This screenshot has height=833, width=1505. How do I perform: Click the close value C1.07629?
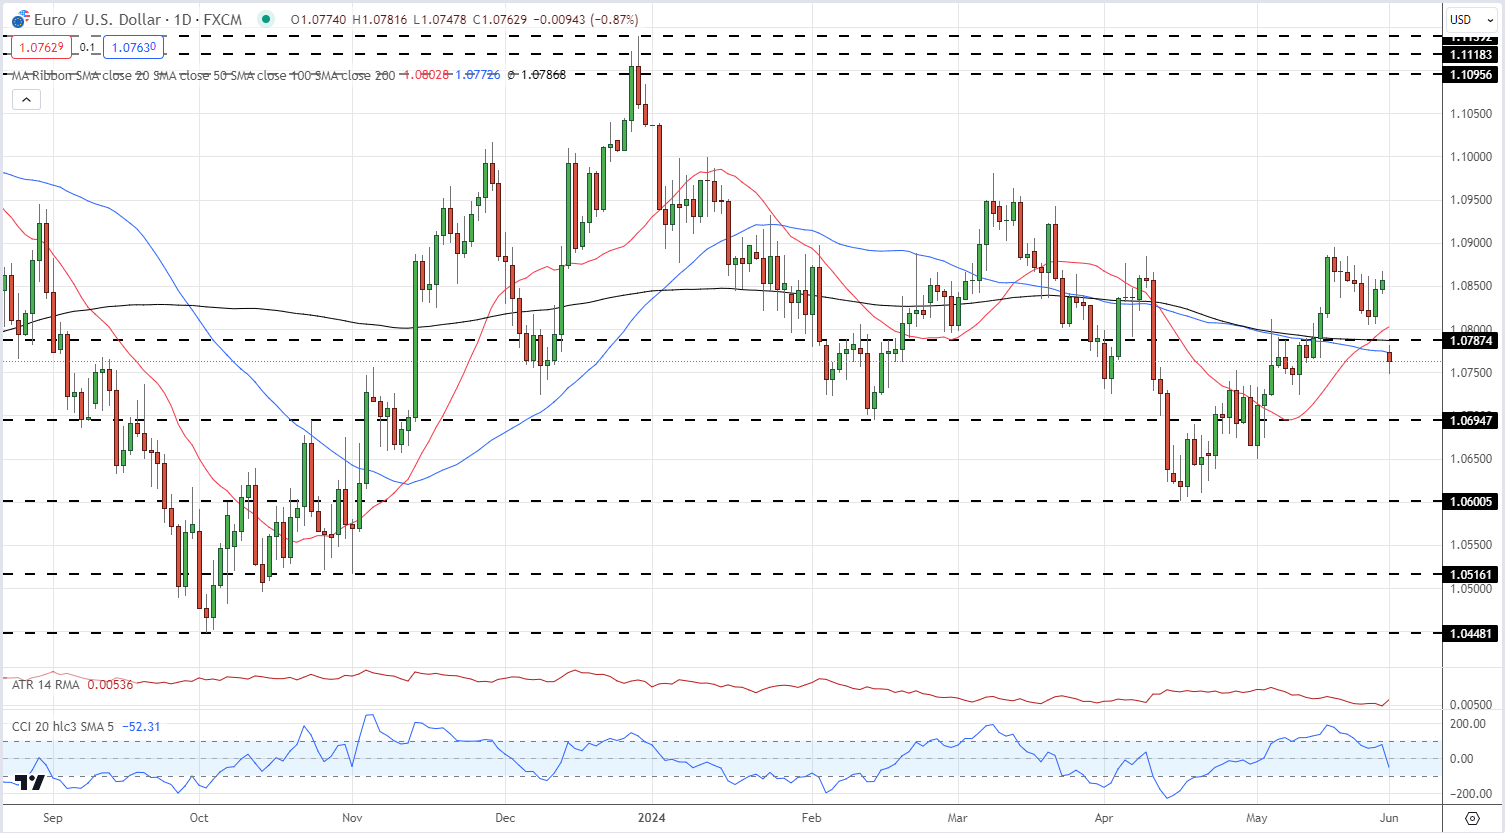point(500,20)
